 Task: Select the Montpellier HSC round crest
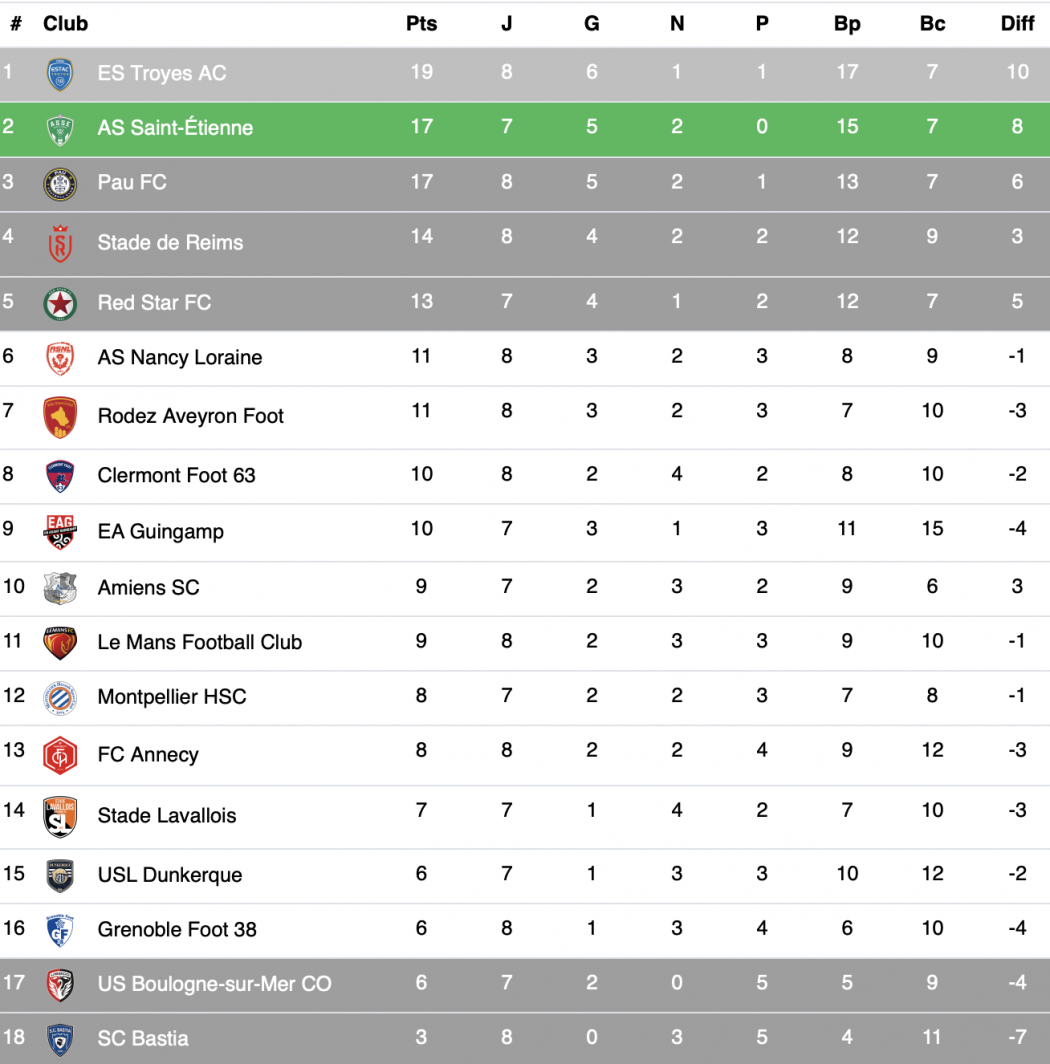60,698
